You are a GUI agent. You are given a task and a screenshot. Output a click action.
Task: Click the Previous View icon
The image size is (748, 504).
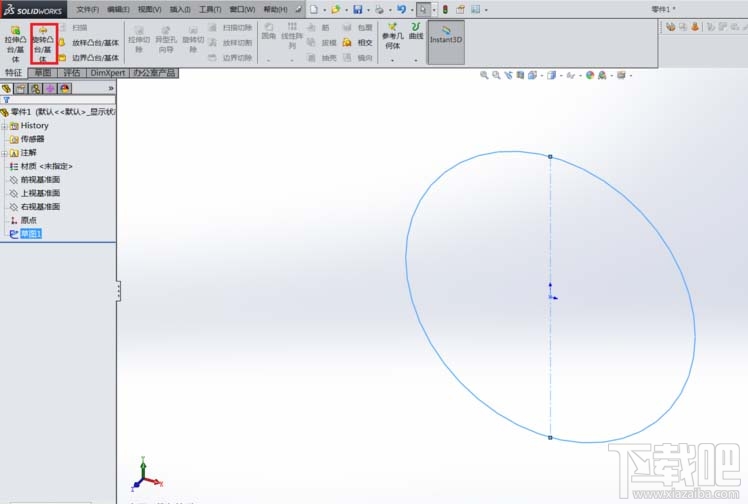[508, 75]
